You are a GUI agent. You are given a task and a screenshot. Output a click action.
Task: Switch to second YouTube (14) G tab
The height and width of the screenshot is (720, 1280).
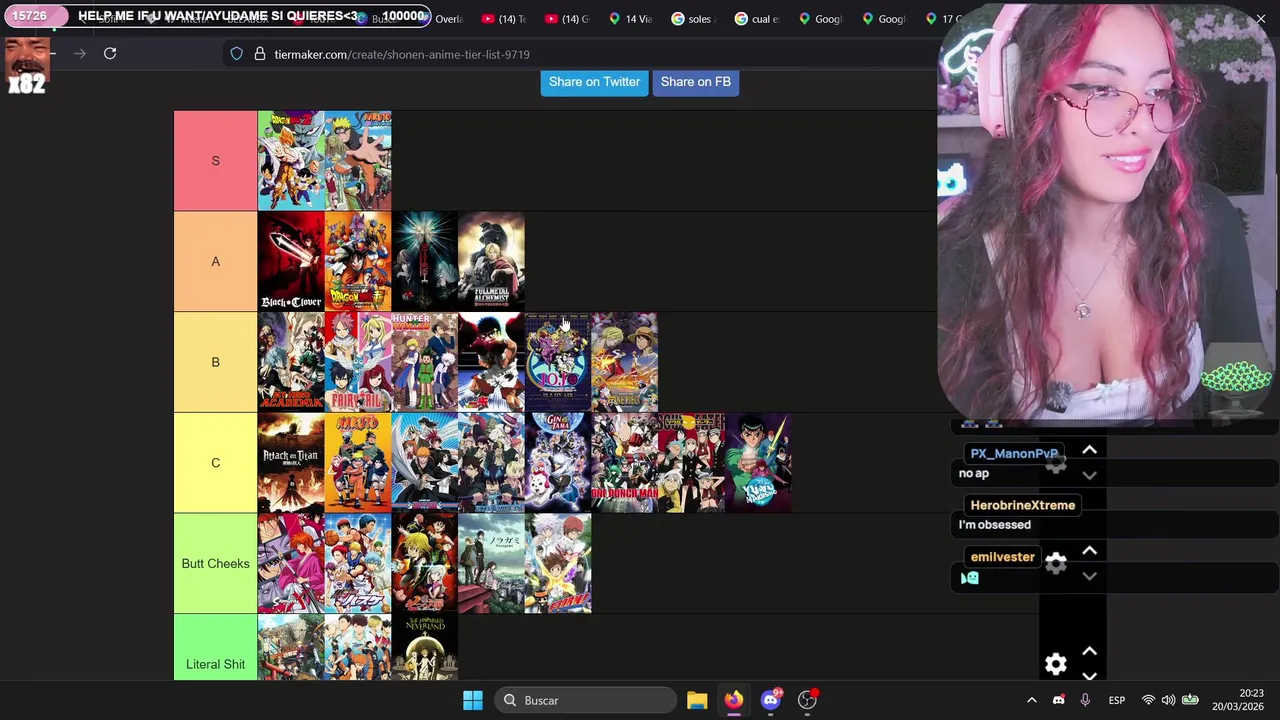tap(567, 19)
